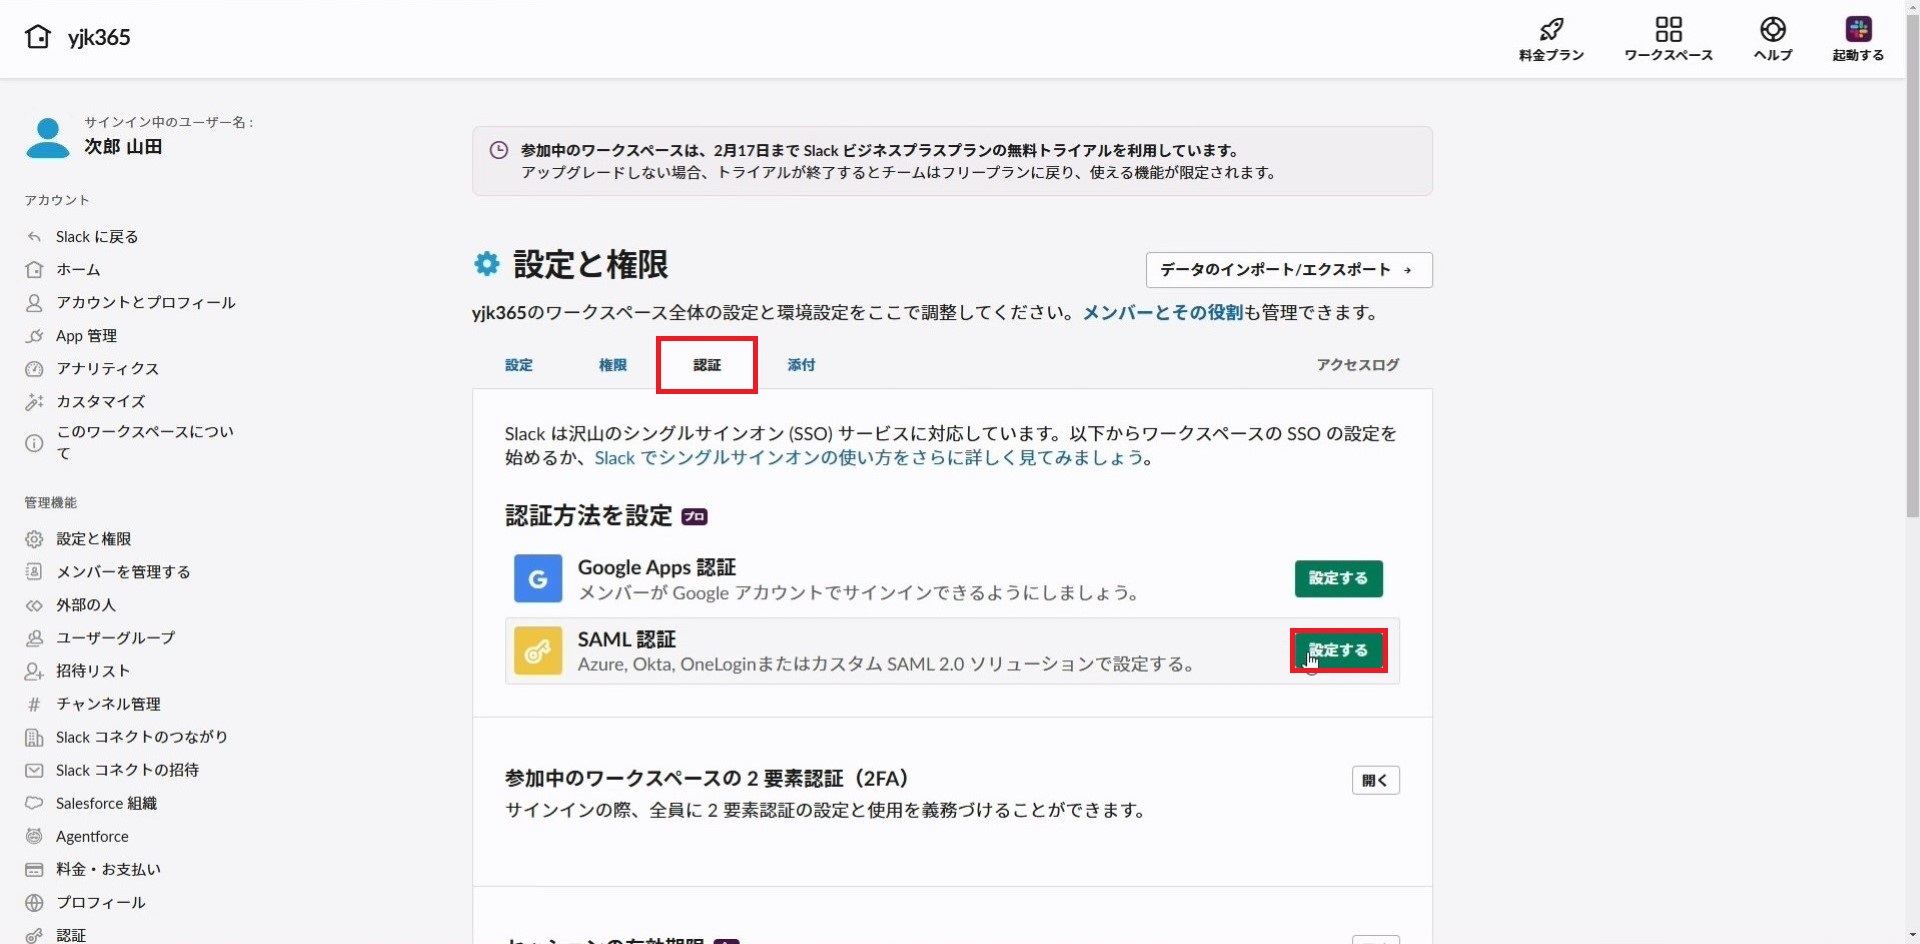Image resolution: width=1920 pixels, height=944 pixels.
Task: Click the info icon for このワークスペースについて
Action: click(x=34, y=443)
